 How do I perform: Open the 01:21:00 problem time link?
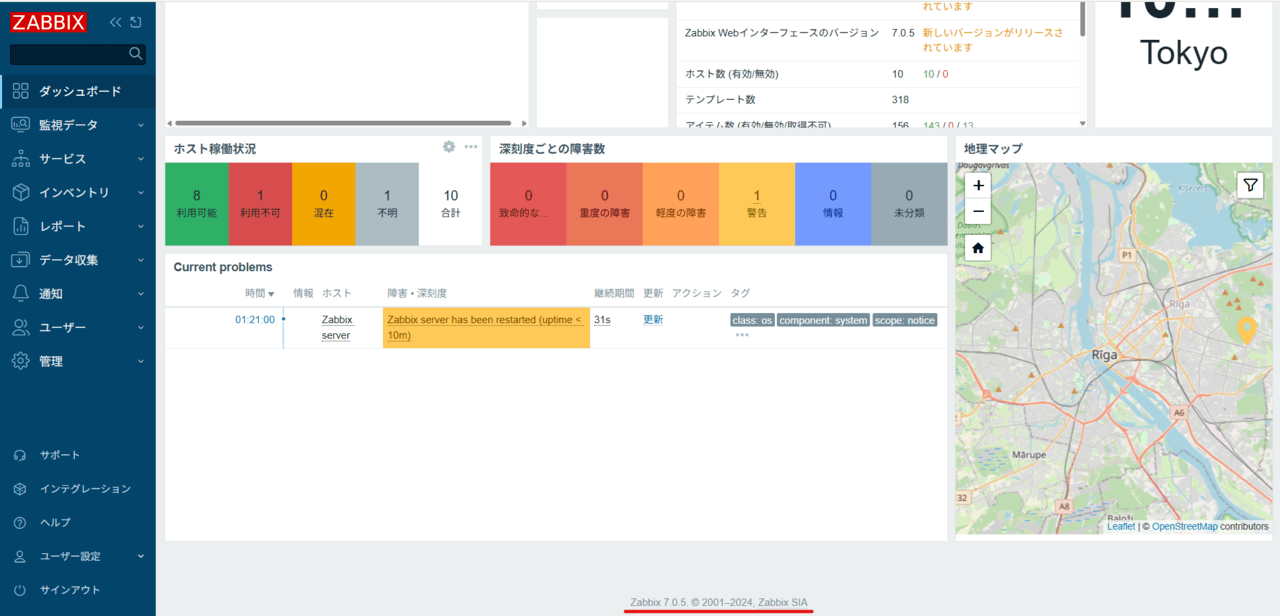(255, 320)
